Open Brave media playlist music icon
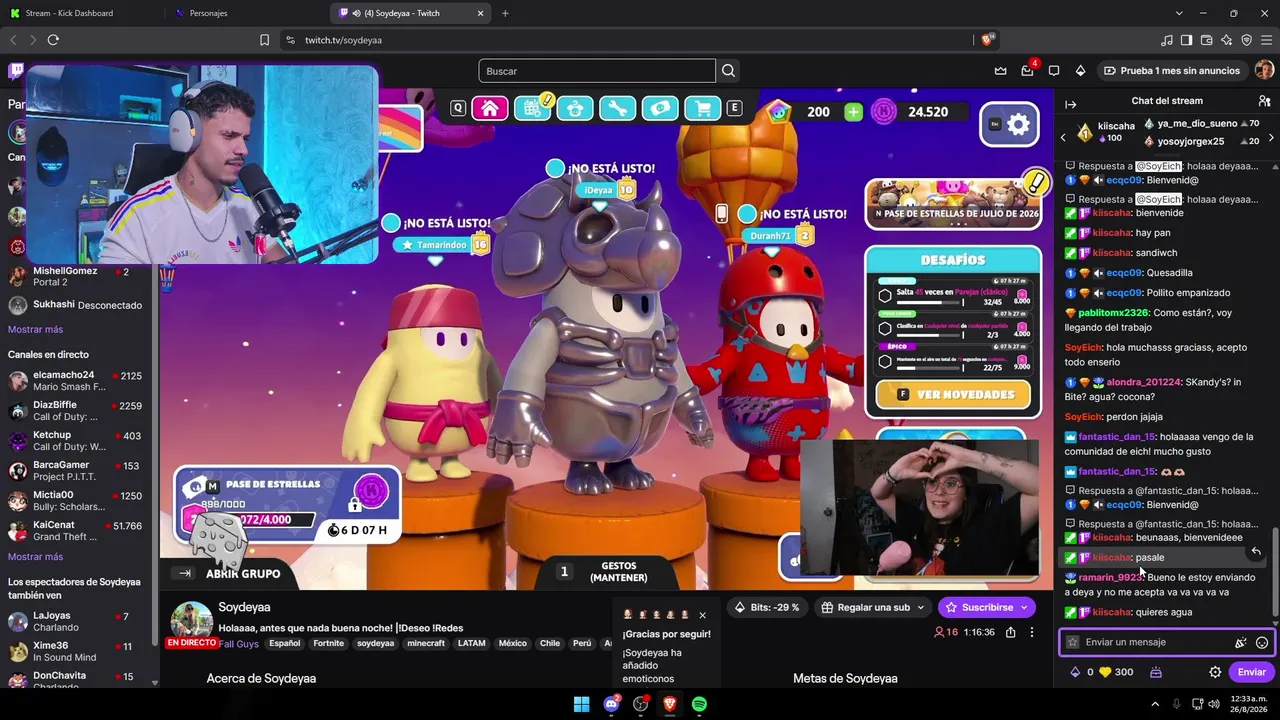1280x720 pixels. tap(1166, 40)
